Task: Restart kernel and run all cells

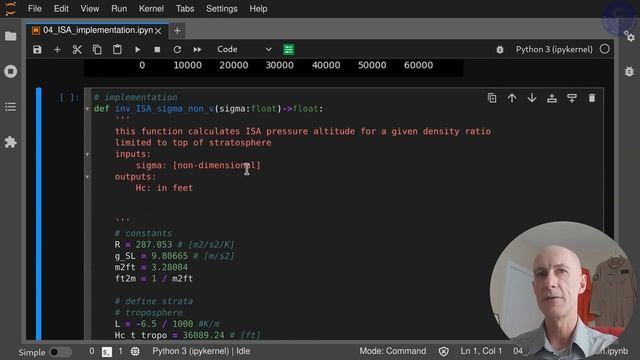Action: (x=197, y=49)
